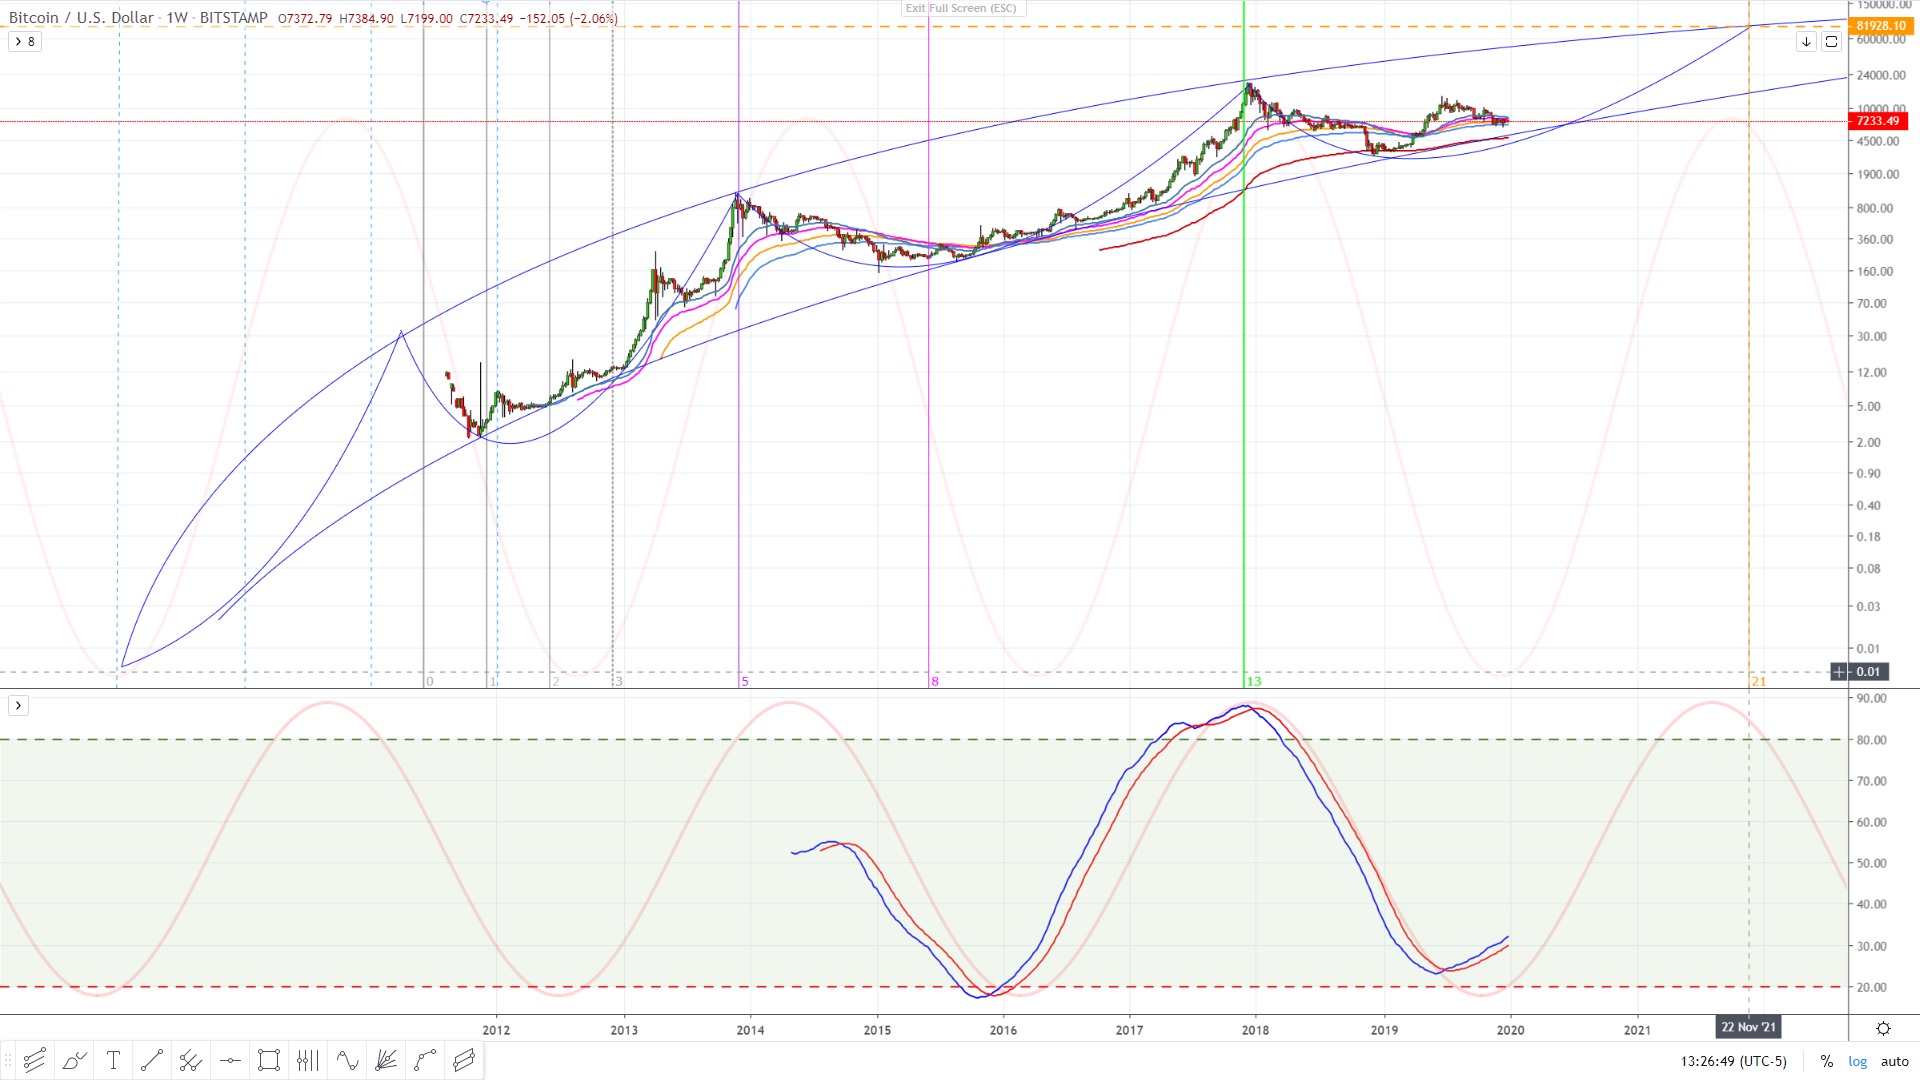Image resolution: width=1920 pixels, height=1080 pixels.
Task: Select the fan lines tool
Action: [386, 1060]
